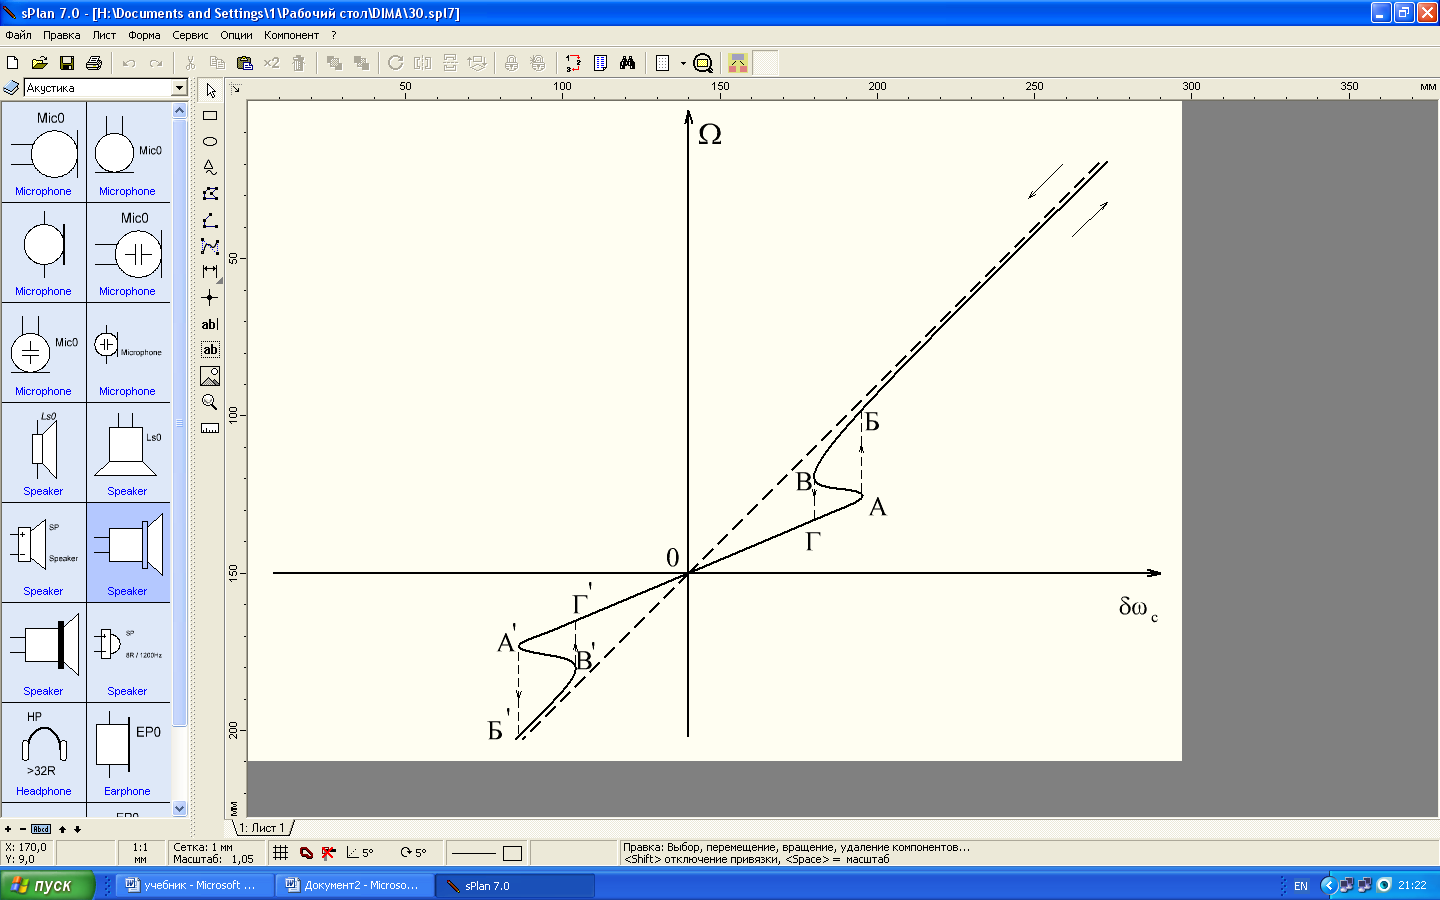Click the EN language indicator in tray
The image size is (1440, 900).
pyautogui.click(x=1300, y=885)
